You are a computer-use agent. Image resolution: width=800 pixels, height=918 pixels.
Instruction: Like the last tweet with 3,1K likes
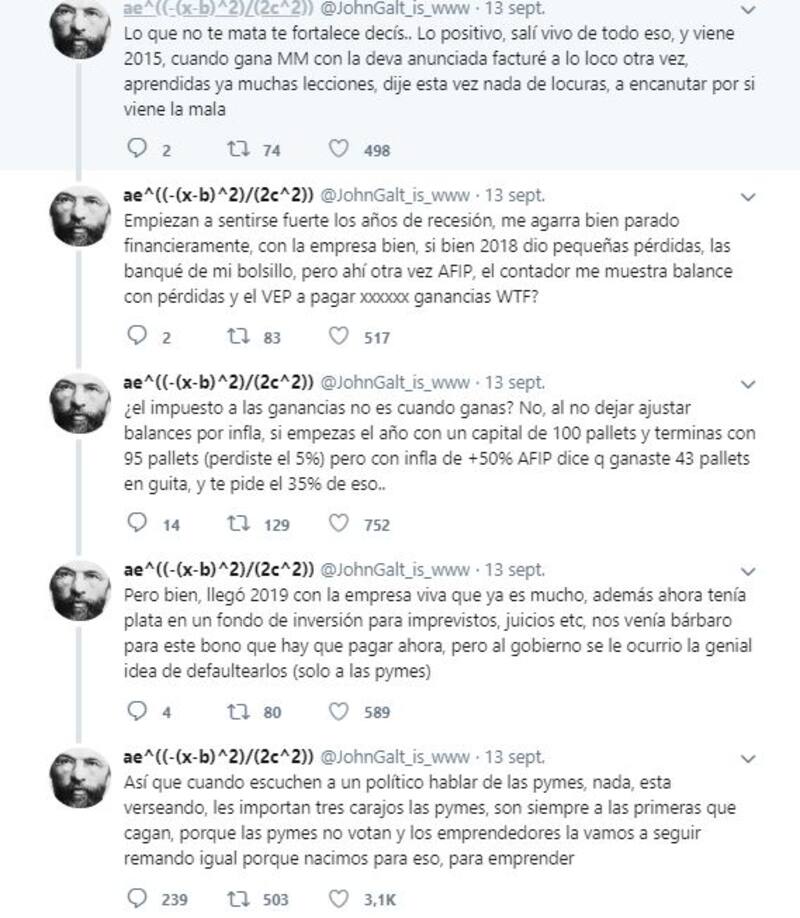pyautogui.click(x=339, y=898)
